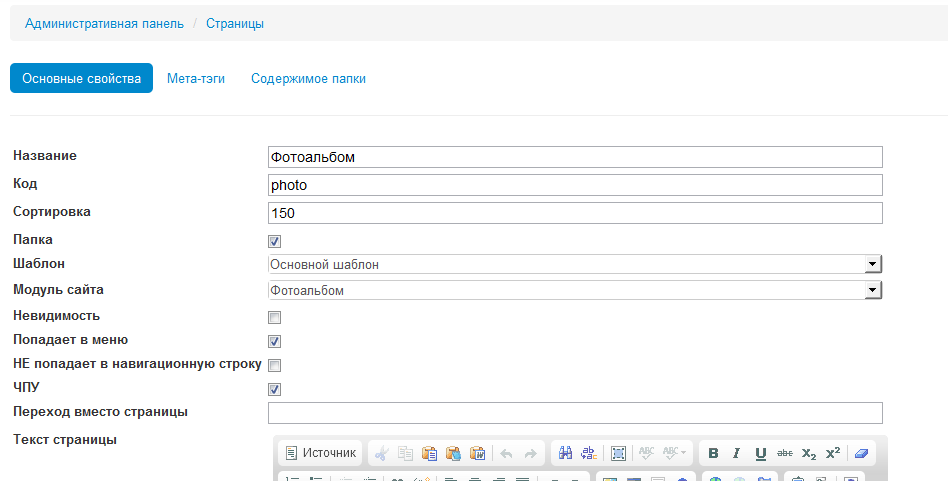Click the Сортировка input field
Image resolution: width=948 pixels, height=481 pixels.
pos(575,213)
